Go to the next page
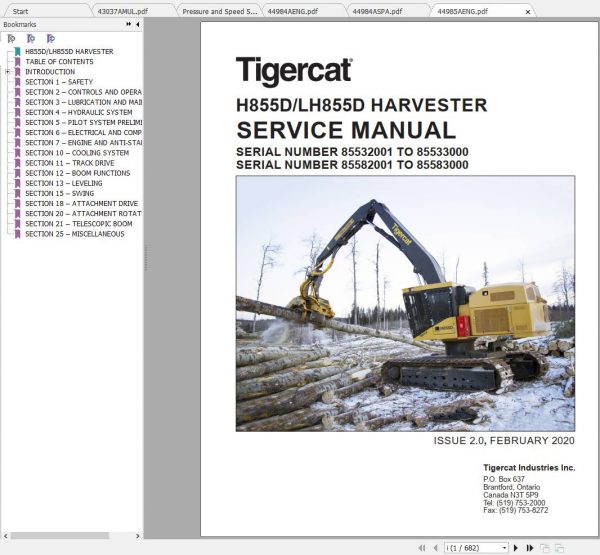 (515, 548)
